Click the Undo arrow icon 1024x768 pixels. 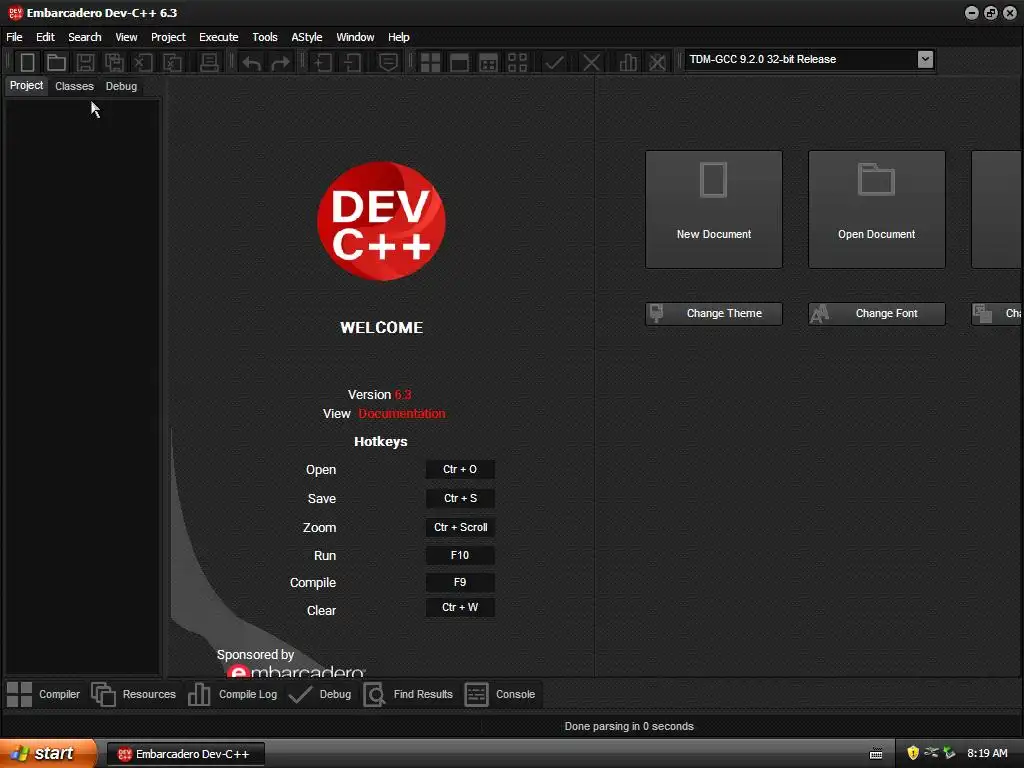(251, 62)
